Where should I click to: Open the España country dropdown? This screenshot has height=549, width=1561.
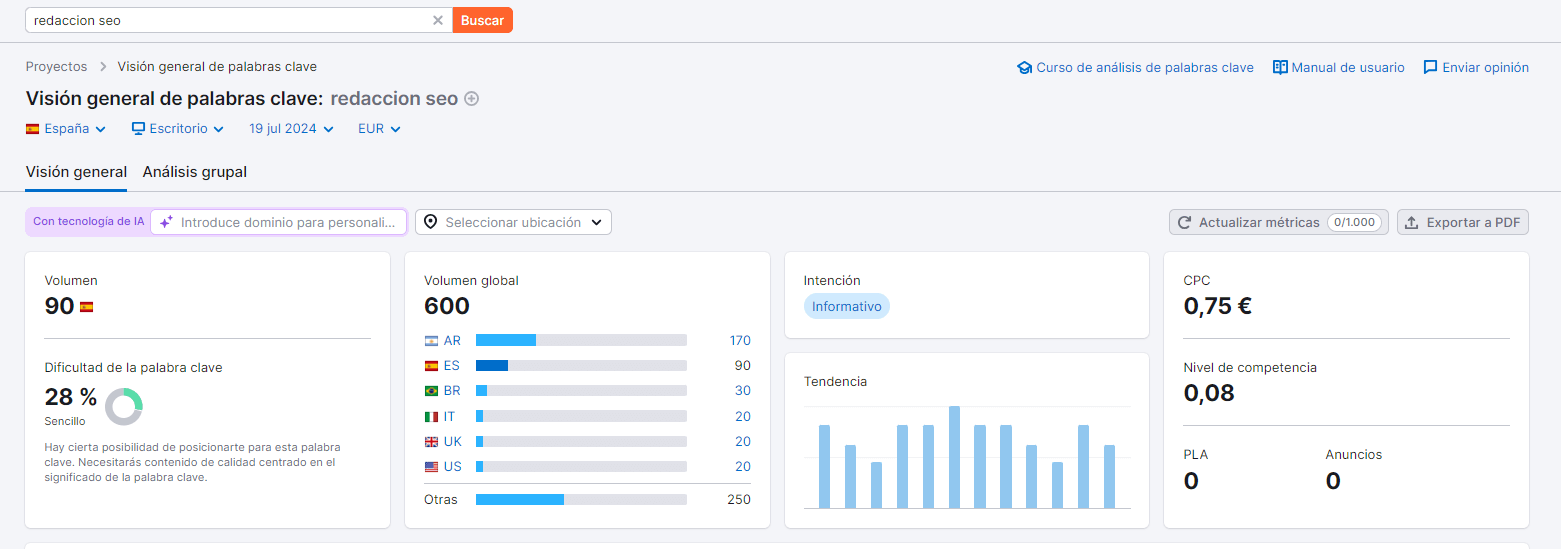tap(66, 129)
